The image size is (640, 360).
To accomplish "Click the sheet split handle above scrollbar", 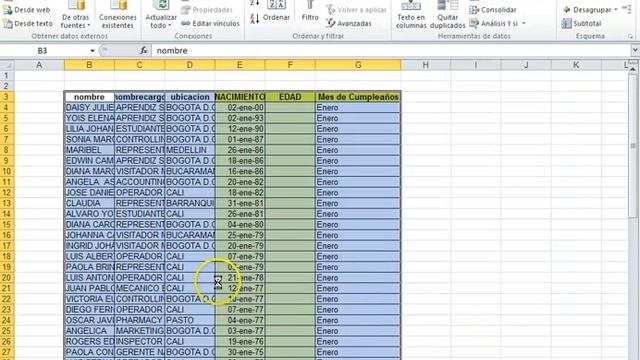I will [x=633, y=62].
